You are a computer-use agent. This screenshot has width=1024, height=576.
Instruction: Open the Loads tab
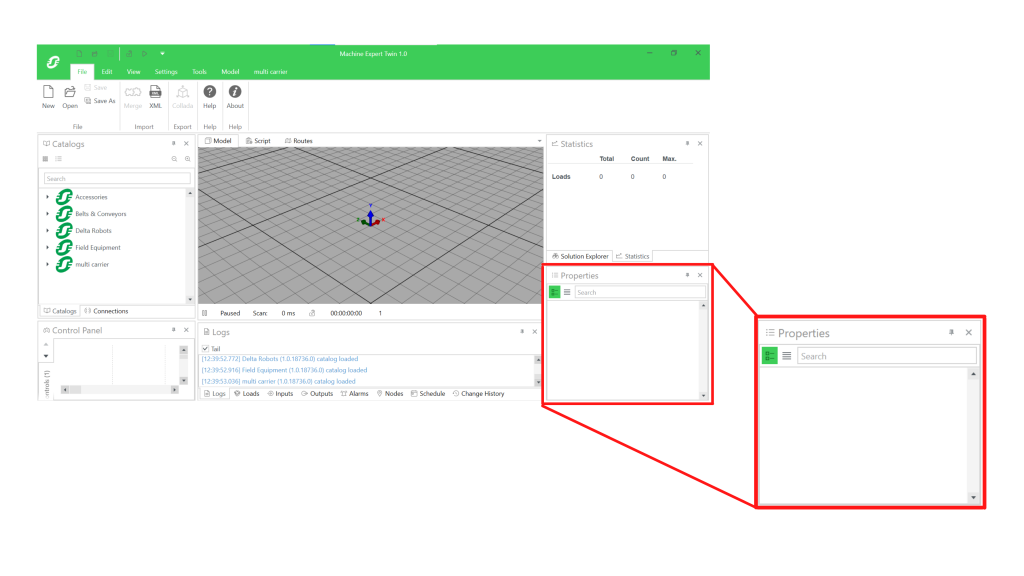point(246,394)
